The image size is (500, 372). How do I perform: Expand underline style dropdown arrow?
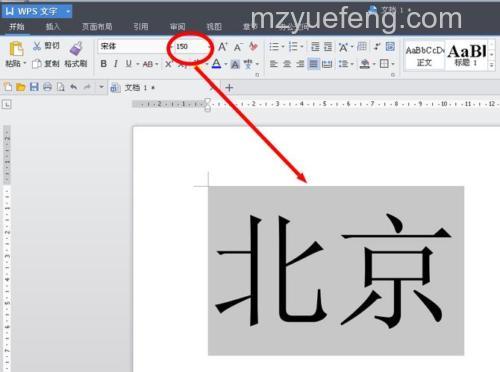coord(137,64)
